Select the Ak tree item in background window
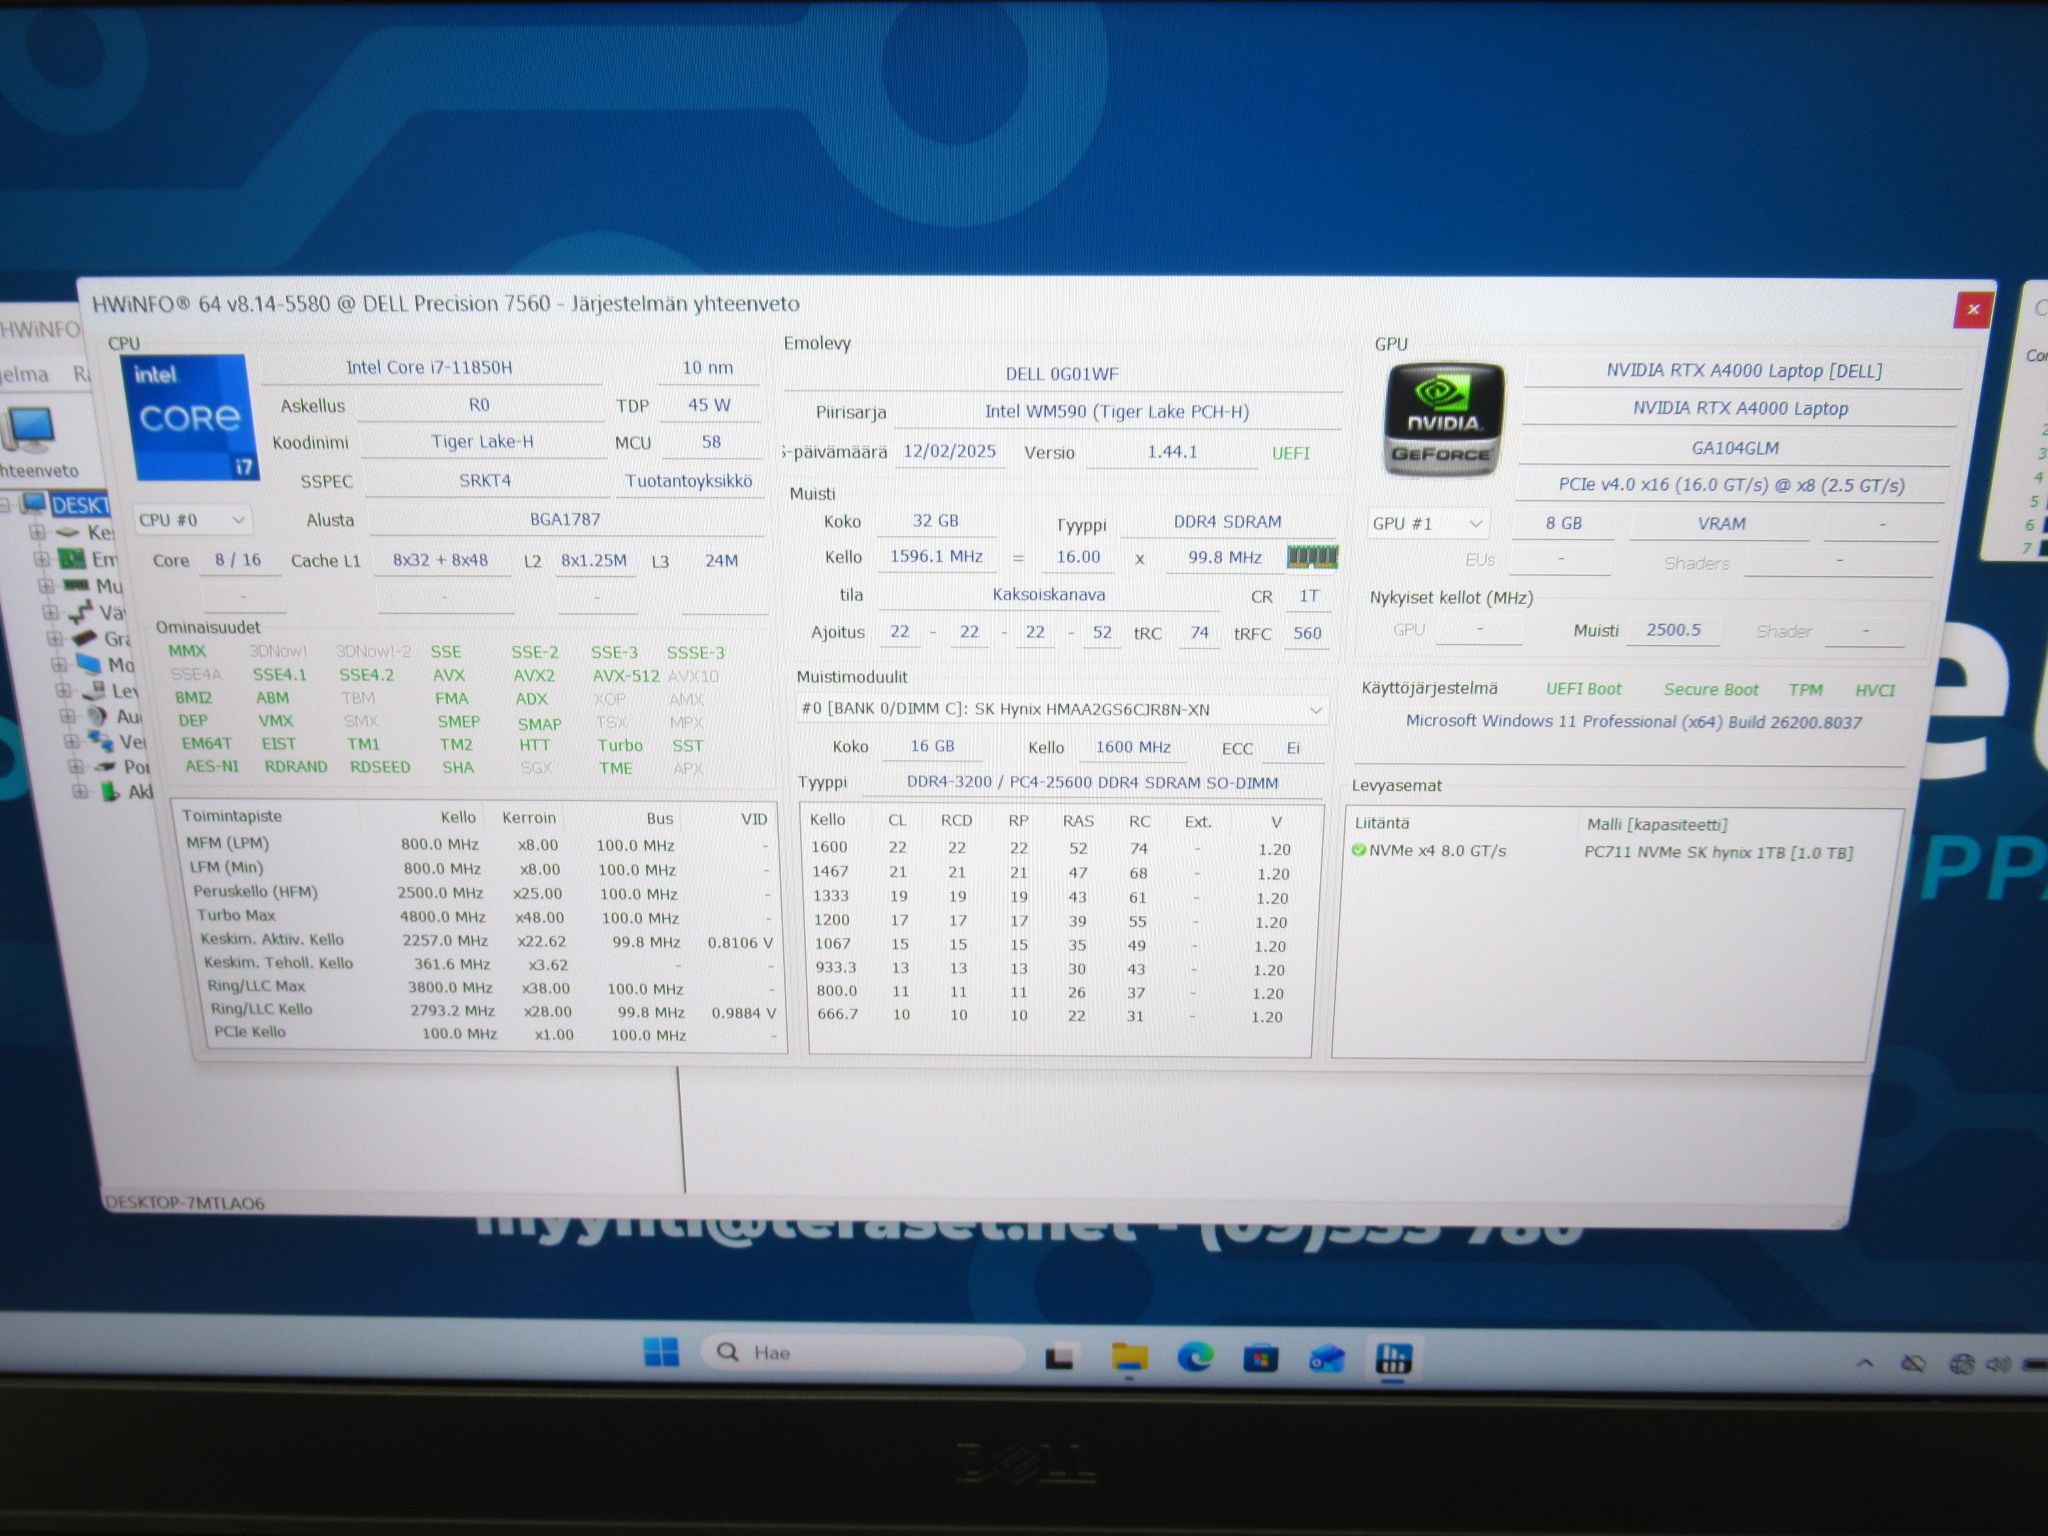 141,792
